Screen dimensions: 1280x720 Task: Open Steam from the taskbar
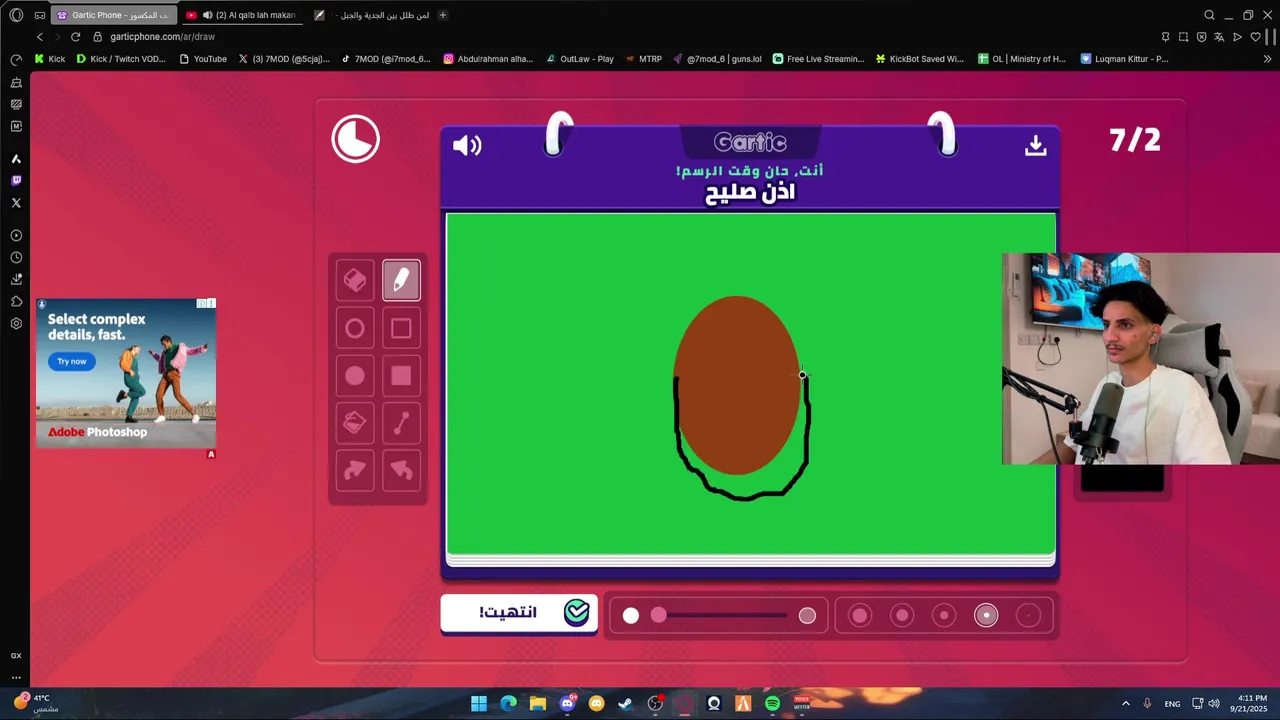(x=626, y=703)
